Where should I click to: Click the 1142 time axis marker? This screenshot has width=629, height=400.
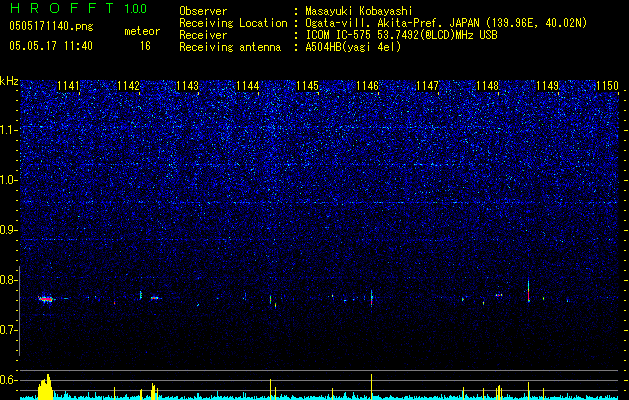click(x=128, y=86)
